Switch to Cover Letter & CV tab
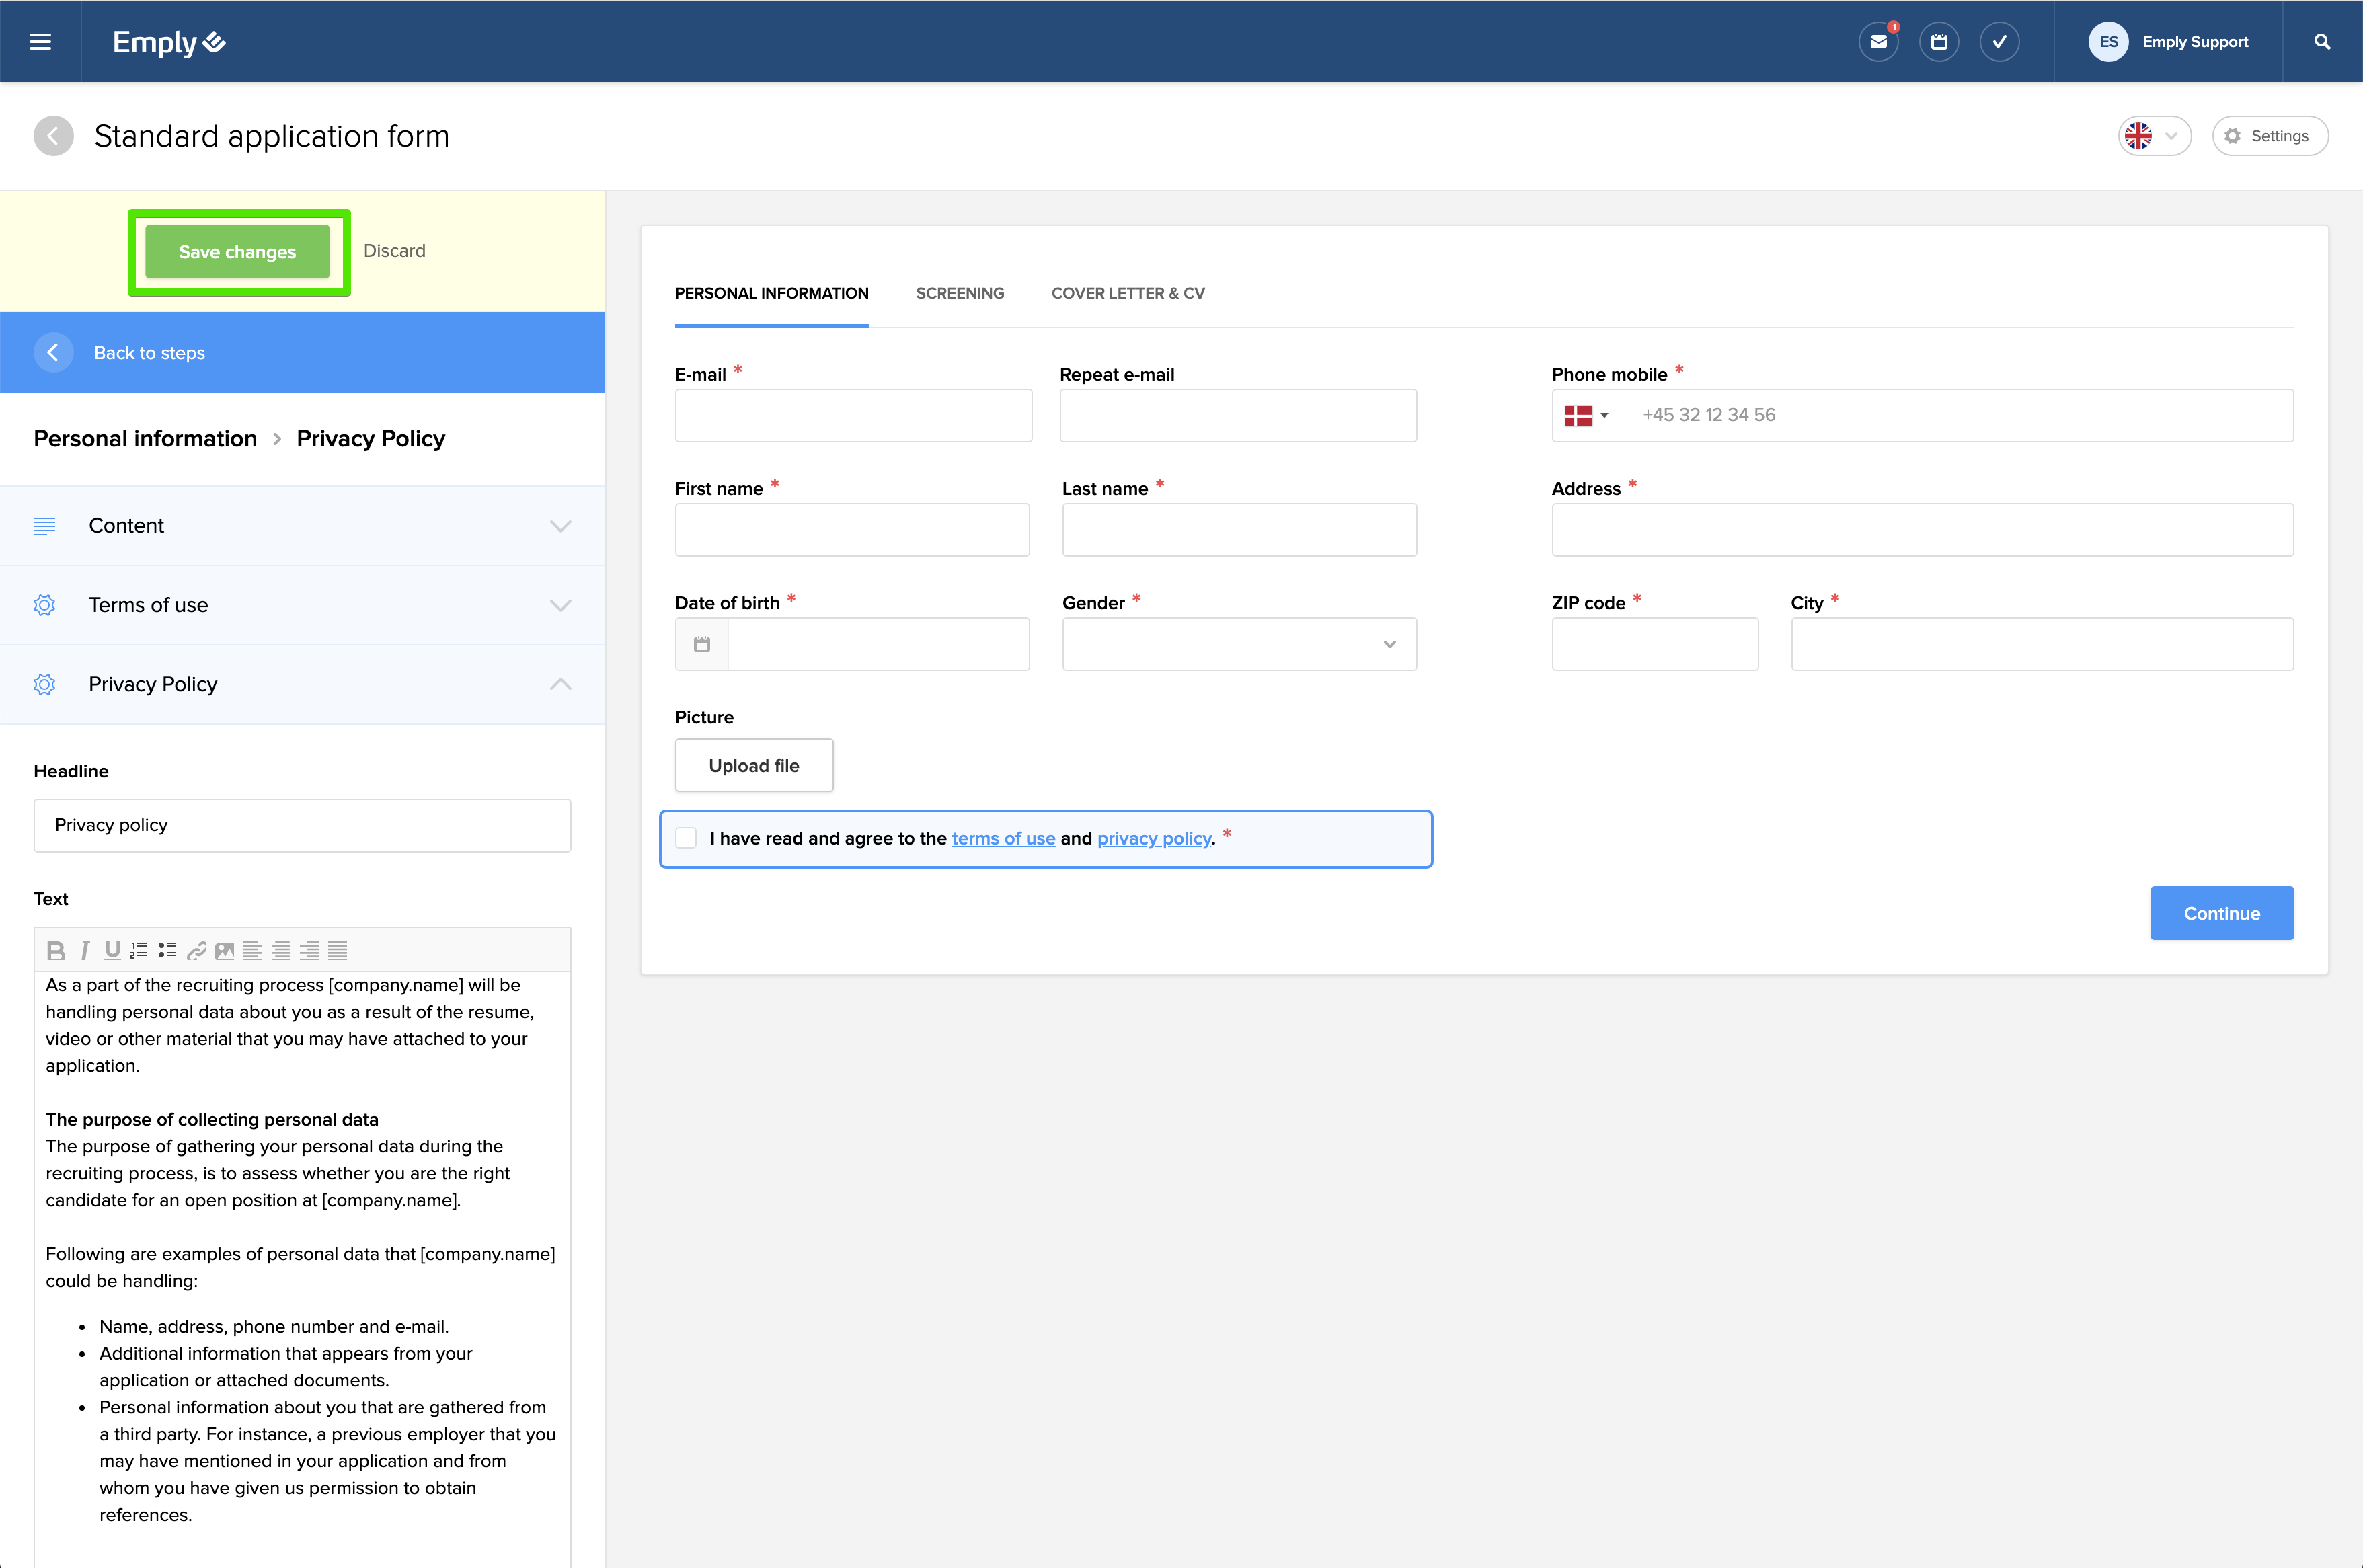 tap(1127, 293)
